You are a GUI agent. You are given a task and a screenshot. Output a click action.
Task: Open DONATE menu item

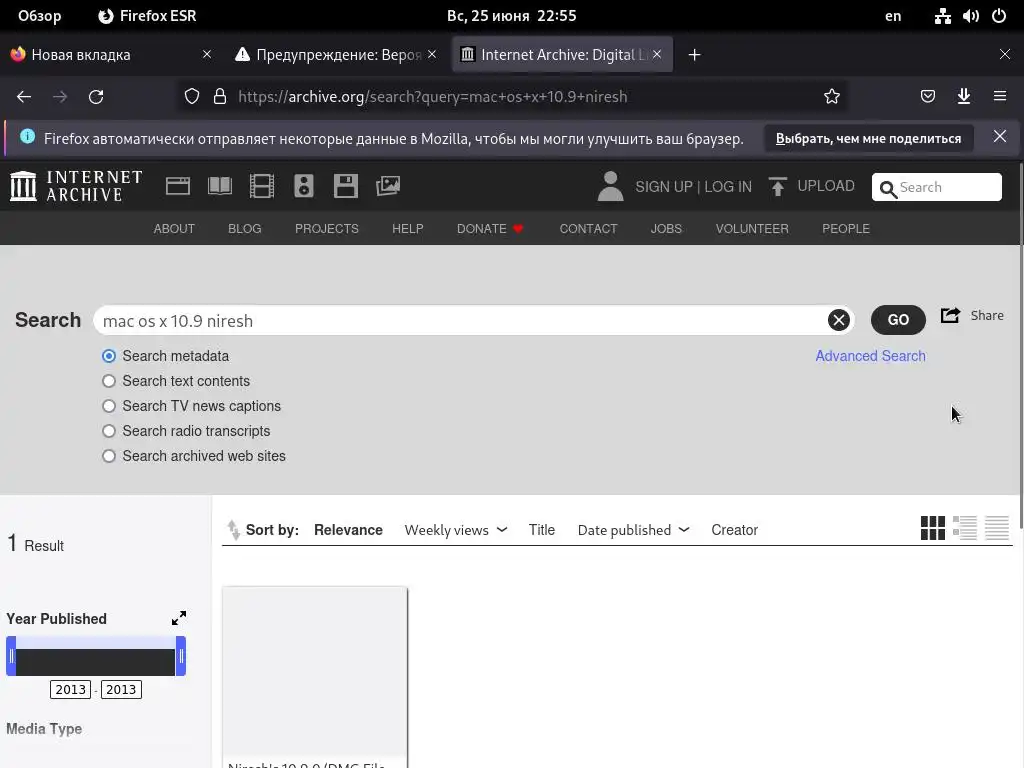(490, 229)
